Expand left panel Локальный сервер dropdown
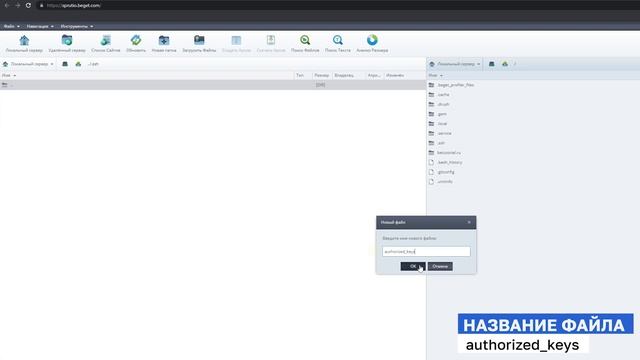Image resolution: width=640 pixels, height=360 pixels. [x=28, y=64]
